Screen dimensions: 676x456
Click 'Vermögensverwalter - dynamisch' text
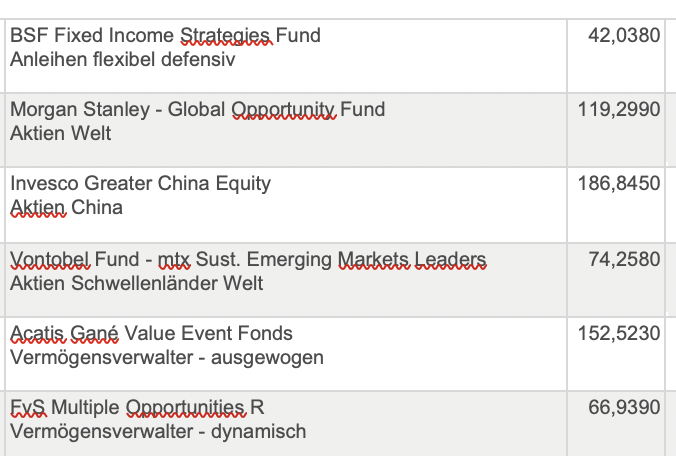158,432
